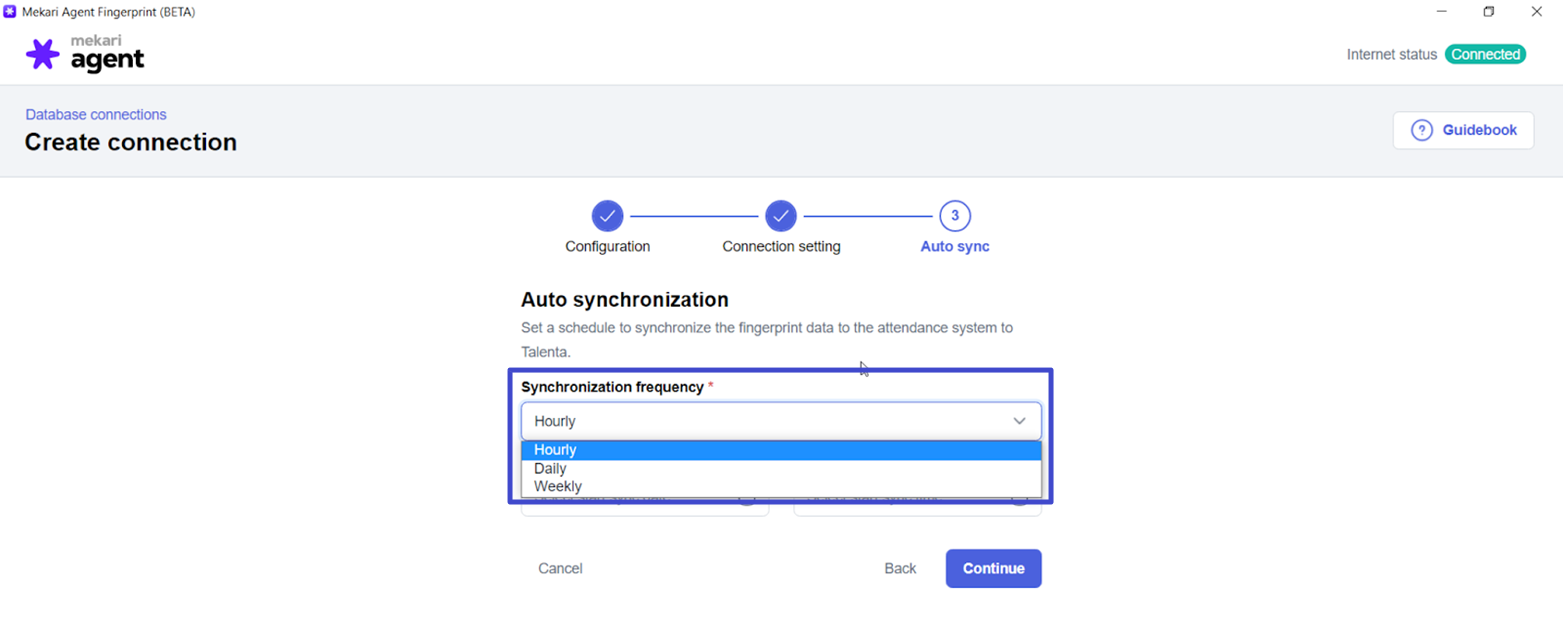Go Back to the previous step
The image size is (1563, 630).
point(900,568)
